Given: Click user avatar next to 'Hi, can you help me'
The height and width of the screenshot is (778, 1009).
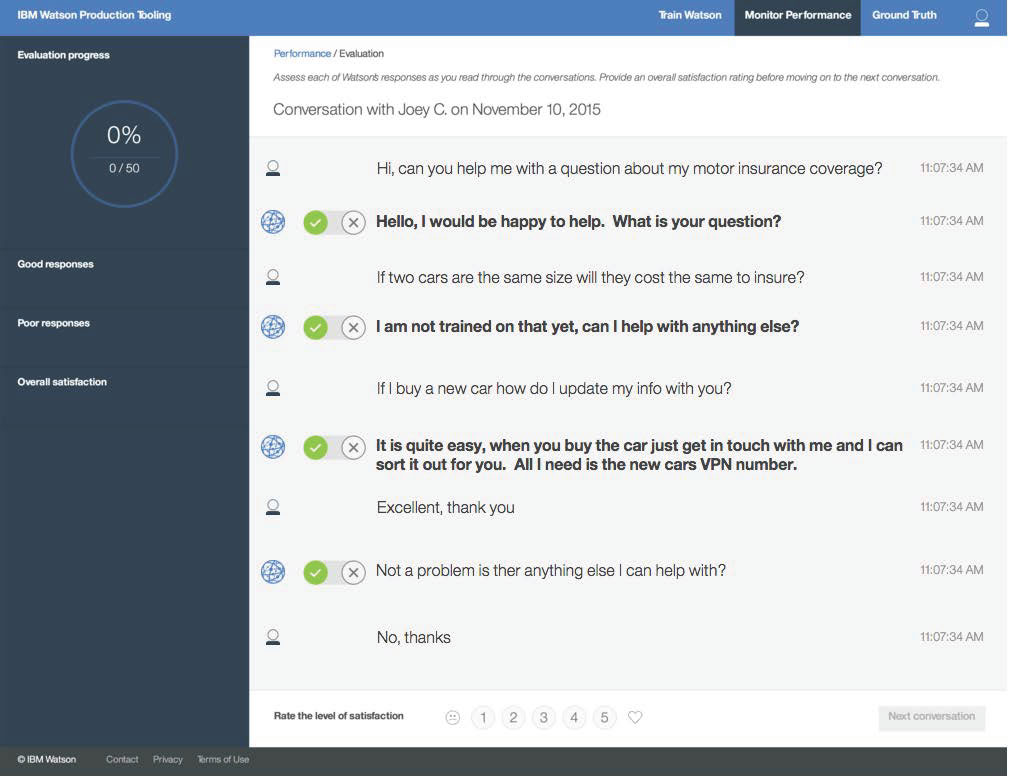Looking at the screenshot, I should [273, 169].
